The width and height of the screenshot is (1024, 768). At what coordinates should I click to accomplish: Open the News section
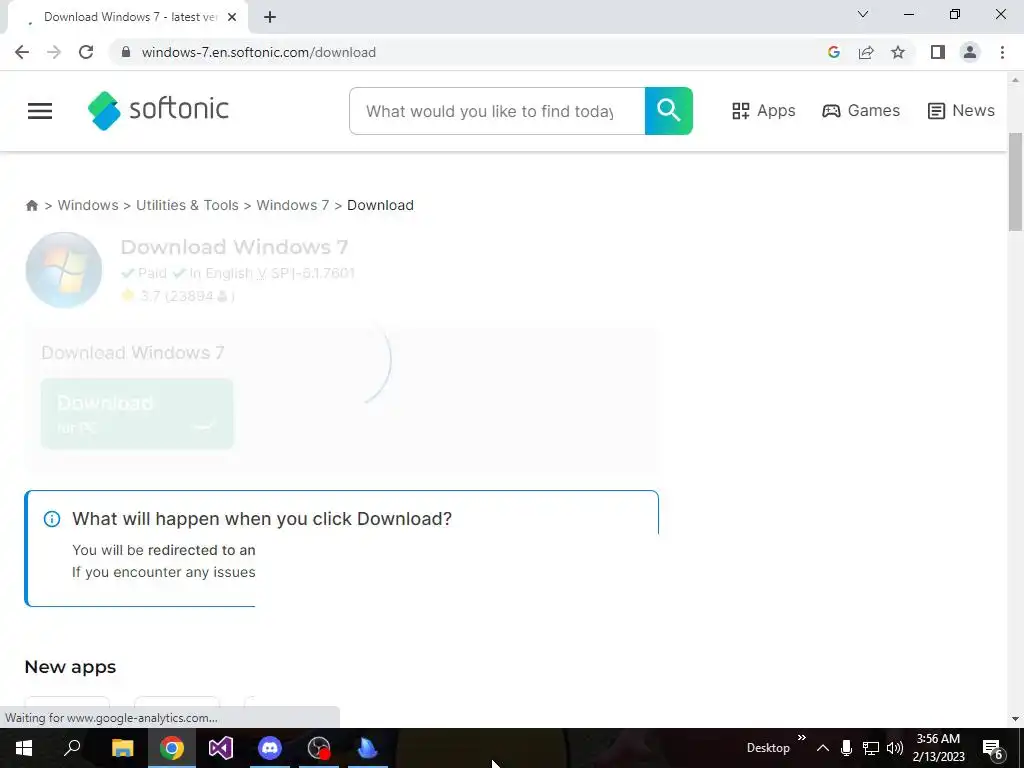click(961, 110)
